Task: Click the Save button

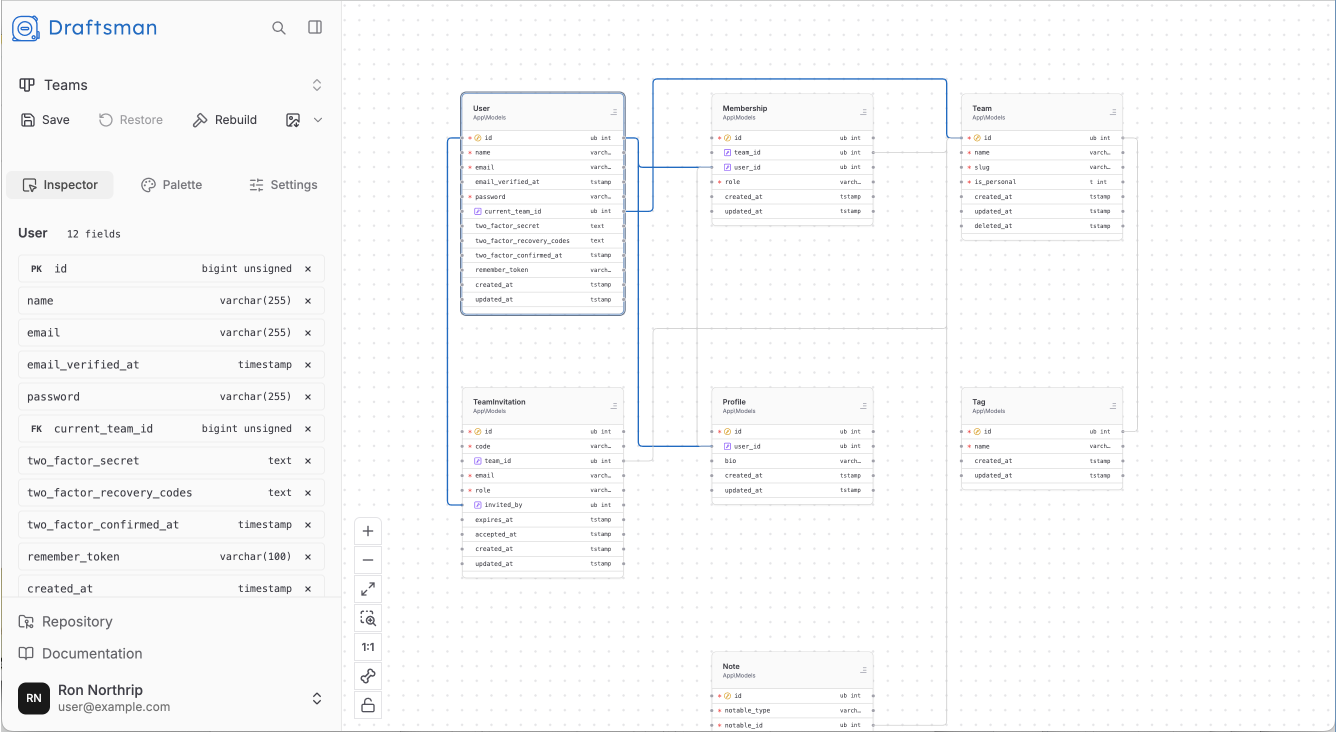Action: 45,120
